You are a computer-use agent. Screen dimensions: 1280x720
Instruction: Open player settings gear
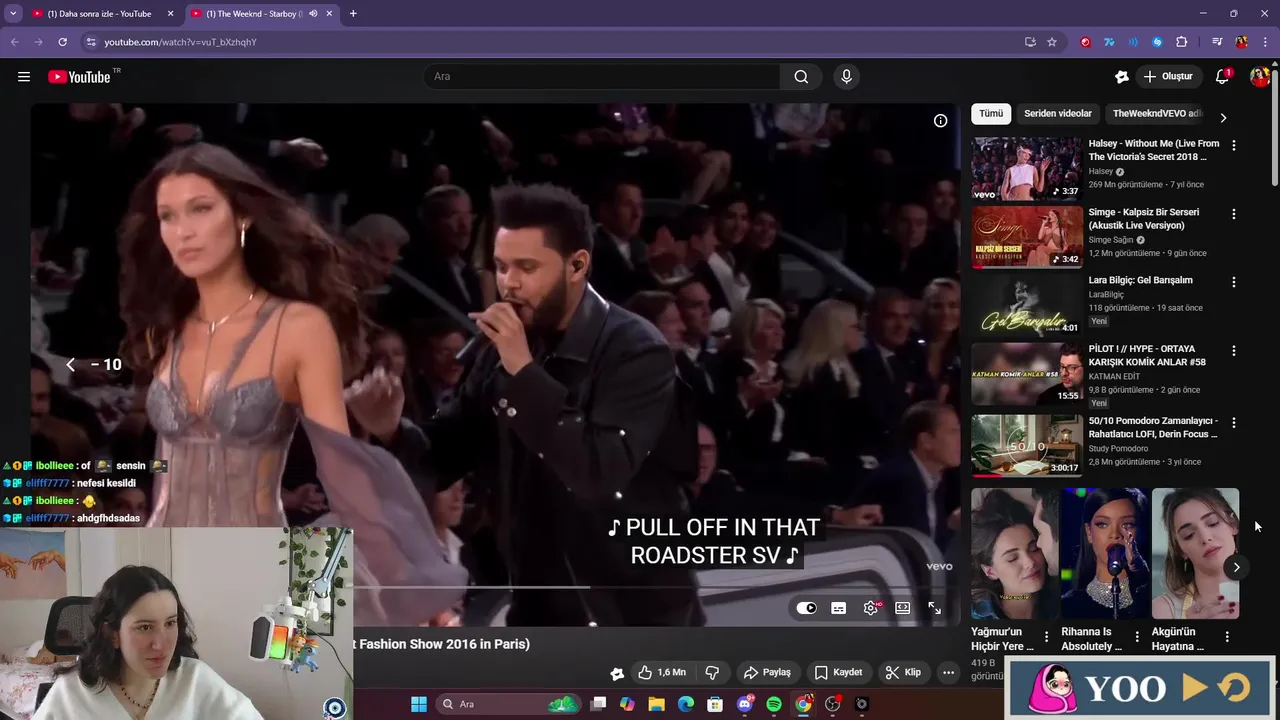pos(871,608)
